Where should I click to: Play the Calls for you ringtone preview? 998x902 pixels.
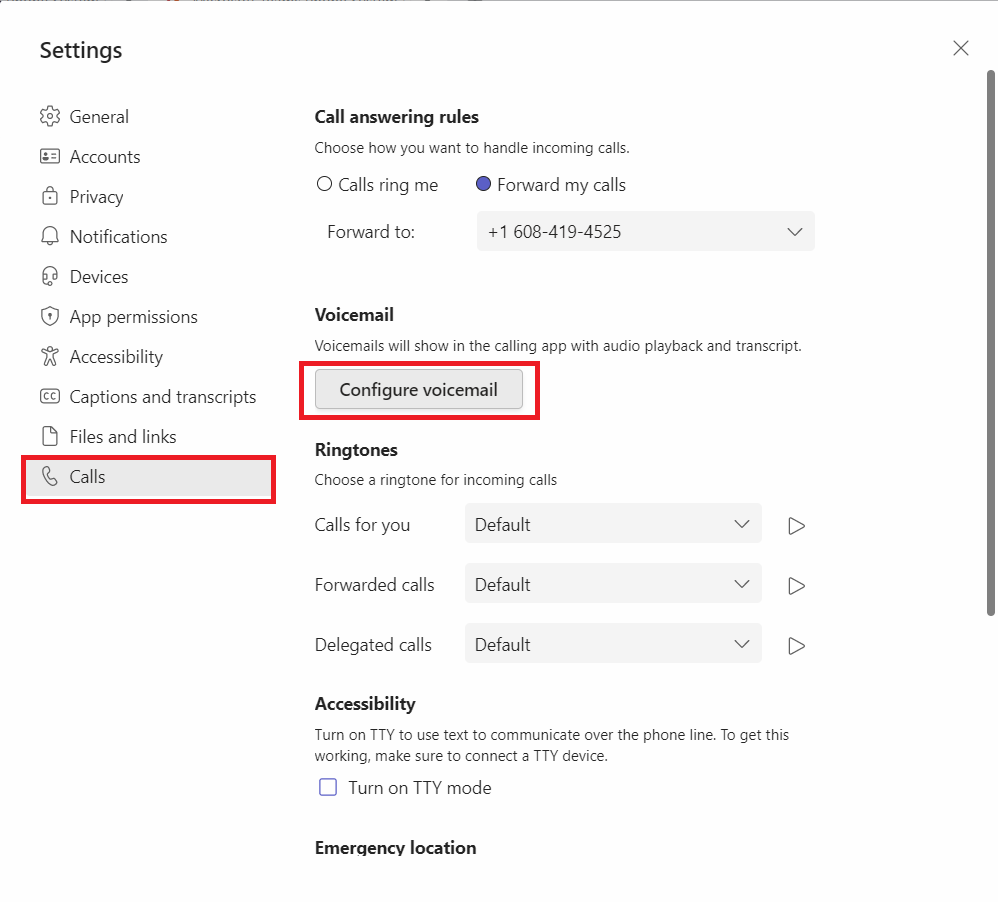[x=796, y=525]
